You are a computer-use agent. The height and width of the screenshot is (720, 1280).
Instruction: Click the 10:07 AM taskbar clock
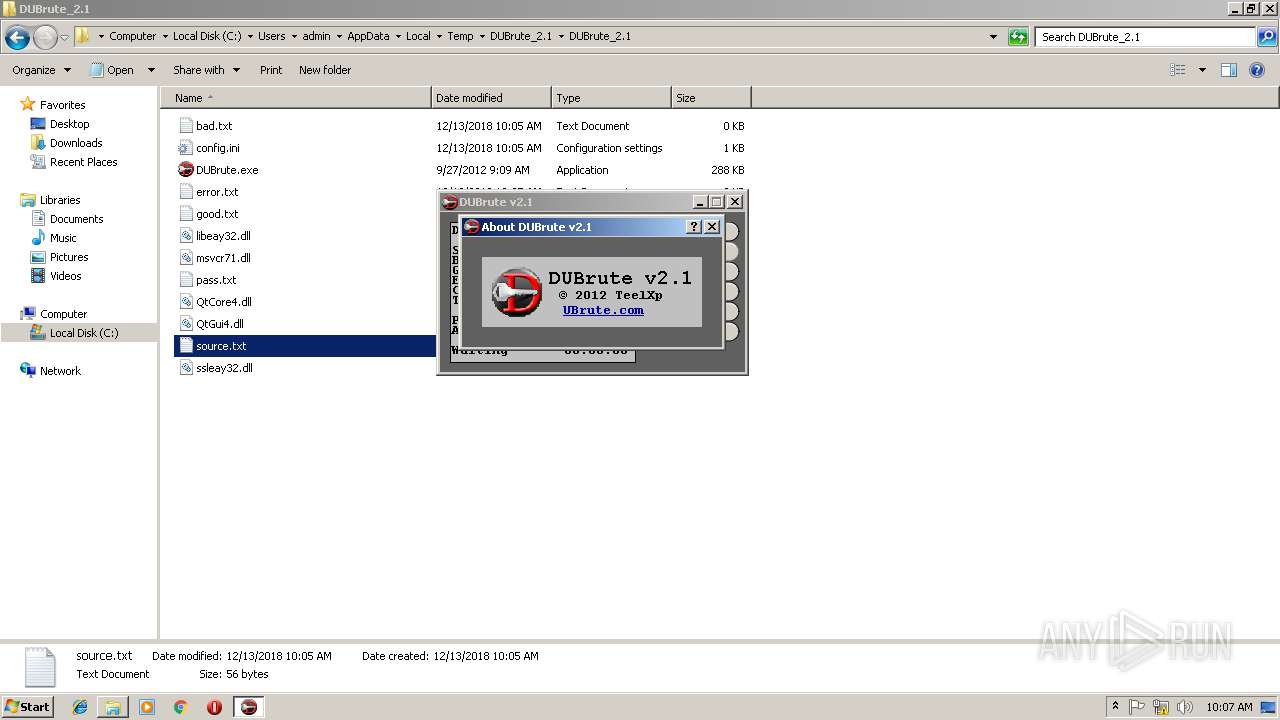1229,707
